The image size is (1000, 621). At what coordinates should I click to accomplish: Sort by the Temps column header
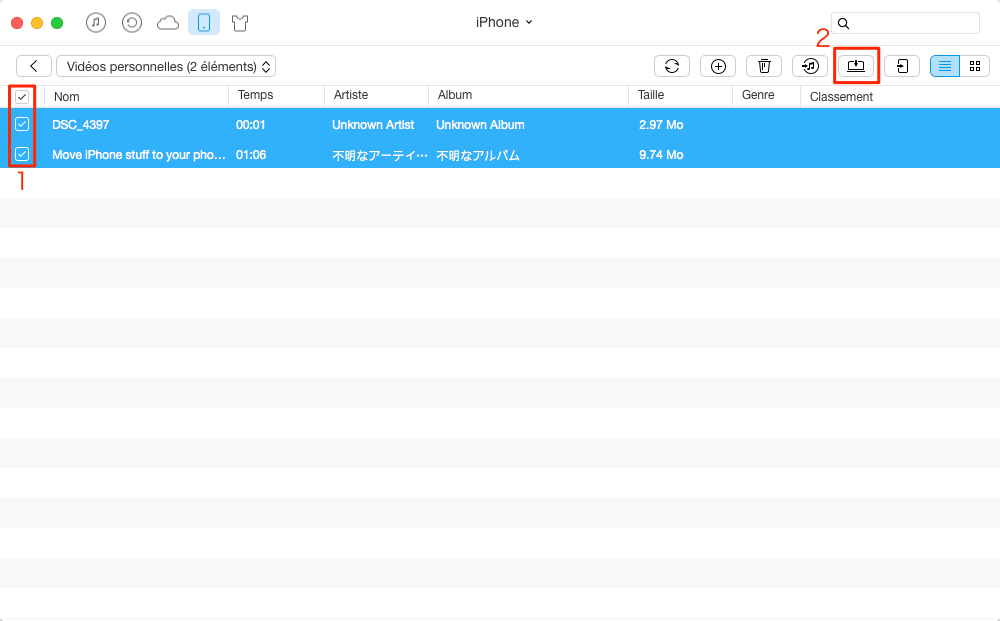[256, 95]
